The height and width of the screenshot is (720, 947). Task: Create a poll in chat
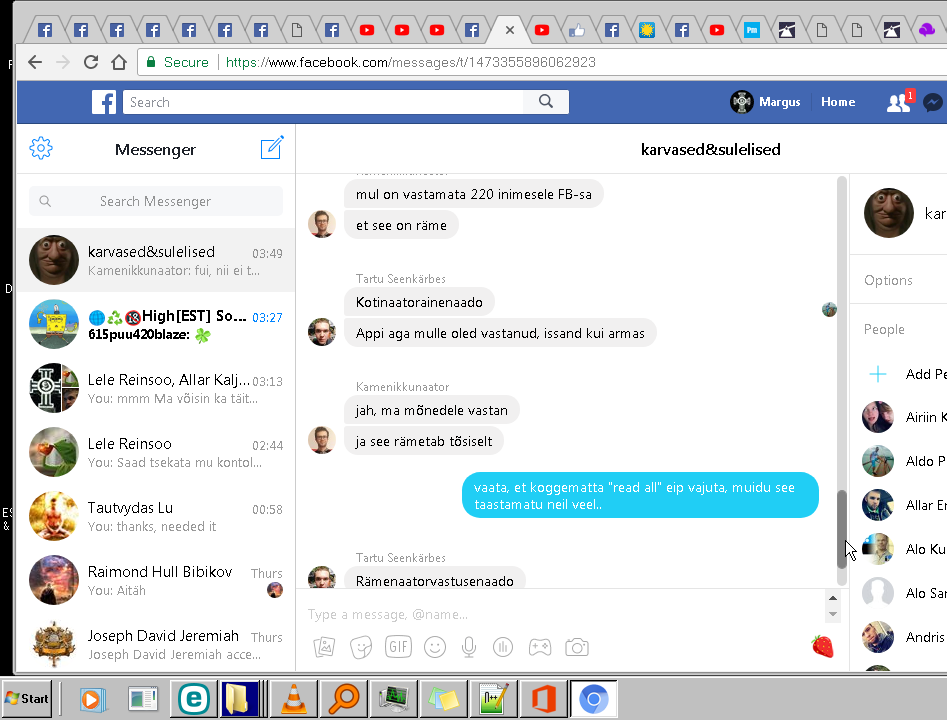pos(502,648)
